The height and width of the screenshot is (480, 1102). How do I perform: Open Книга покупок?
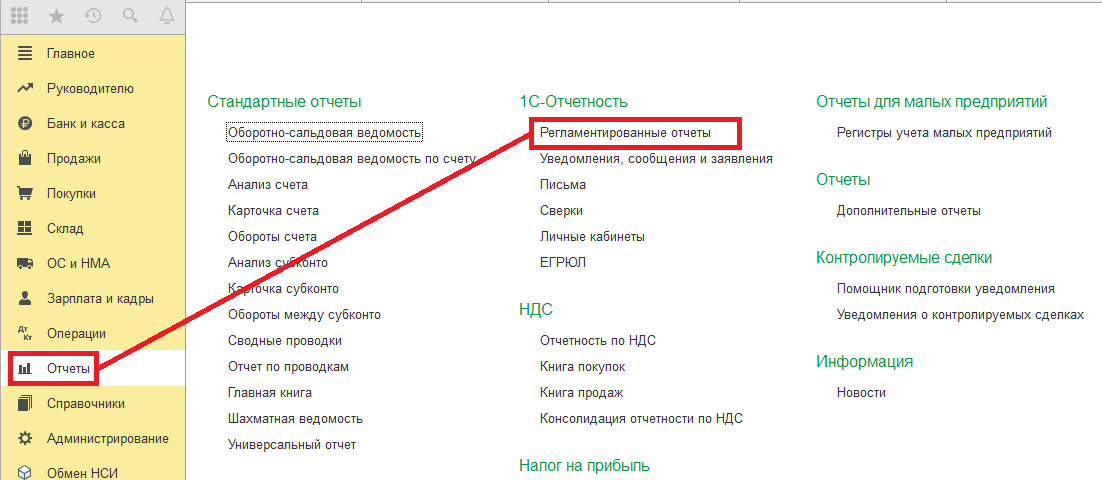[583, 367]
